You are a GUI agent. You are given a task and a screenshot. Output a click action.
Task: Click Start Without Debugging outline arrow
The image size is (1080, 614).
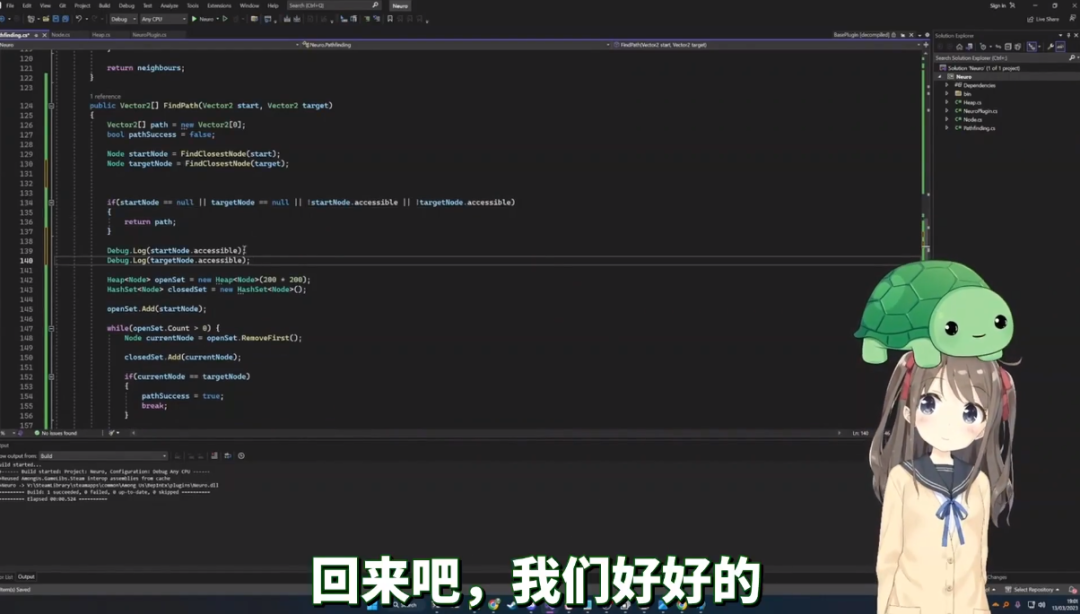pos(225,19)
